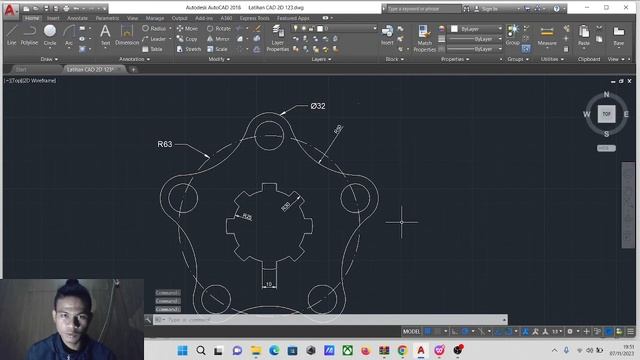Screen dimensions: 640x360
Task: Click the Group tool
Action: (512, 35)
